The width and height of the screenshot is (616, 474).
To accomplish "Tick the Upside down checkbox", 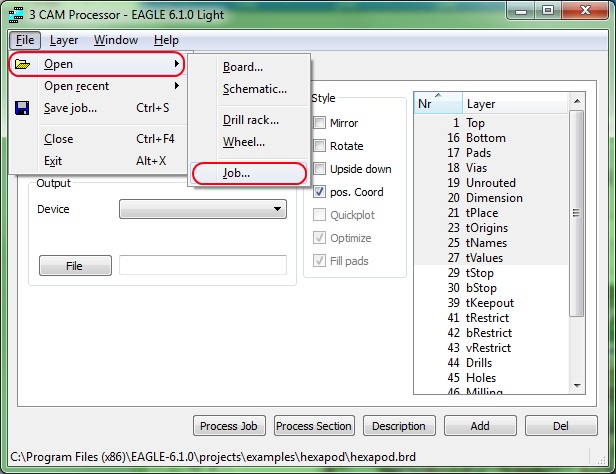I will (x=319, y=169).
